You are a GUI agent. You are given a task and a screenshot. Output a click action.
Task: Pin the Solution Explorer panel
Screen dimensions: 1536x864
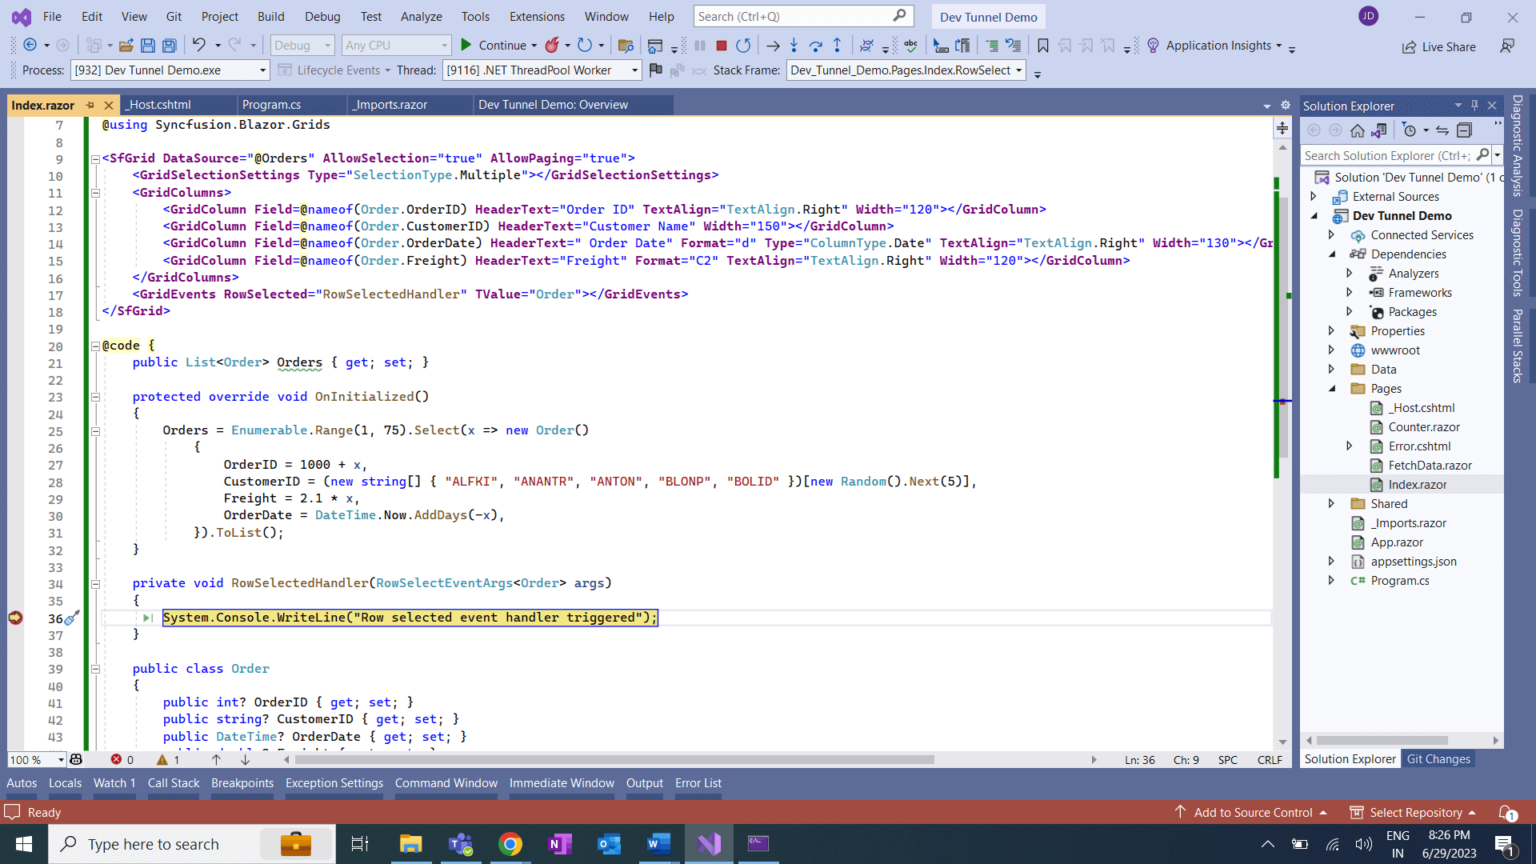(x=1473, y=105)
